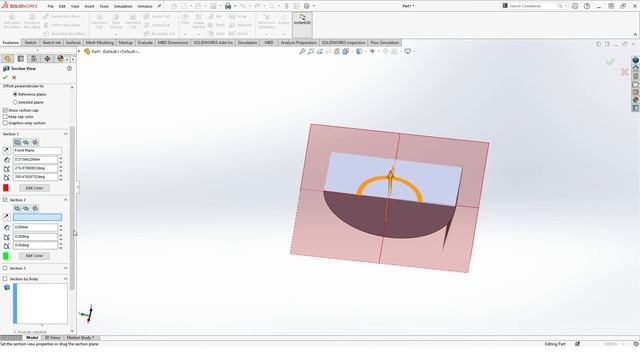Click reverse section direction icon in Section 1
The width and height of the screenshot is (640, 360).
coord(6,151)
